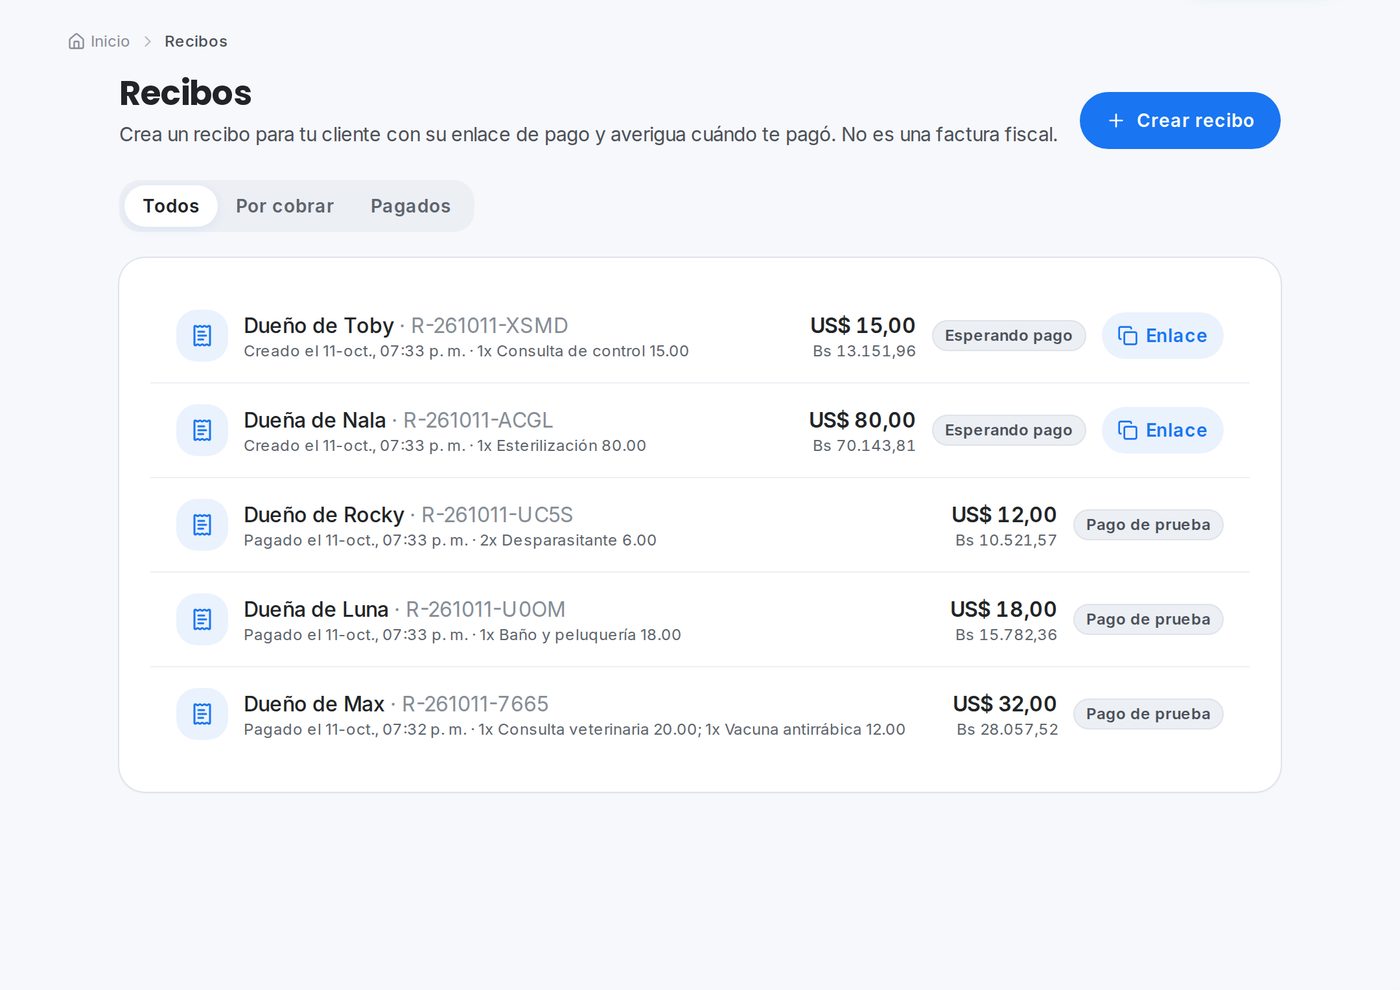Click the Bs 28.057,52 value
This screenshot has height=990, width=1400.
click(1007, 730)
